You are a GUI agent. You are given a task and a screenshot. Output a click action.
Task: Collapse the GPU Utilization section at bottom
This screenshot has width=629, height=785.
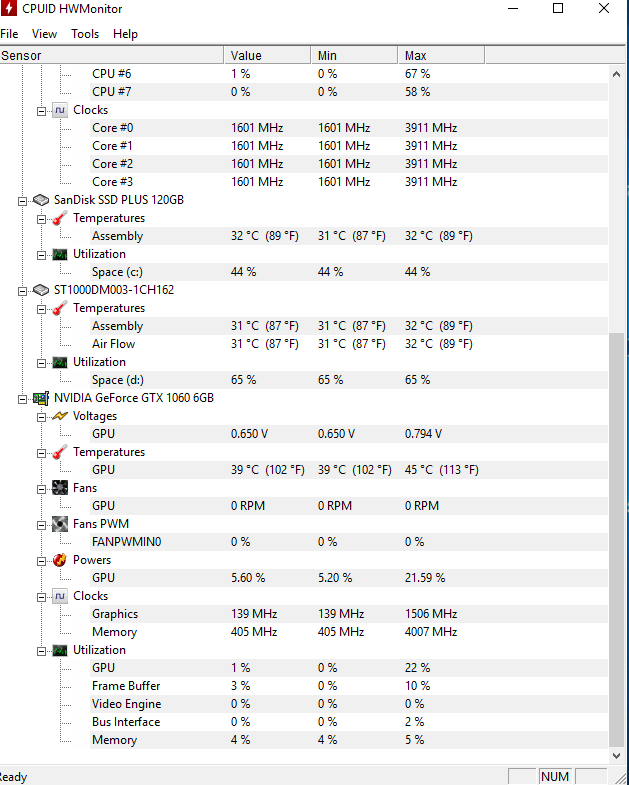(x=41, y=650)
